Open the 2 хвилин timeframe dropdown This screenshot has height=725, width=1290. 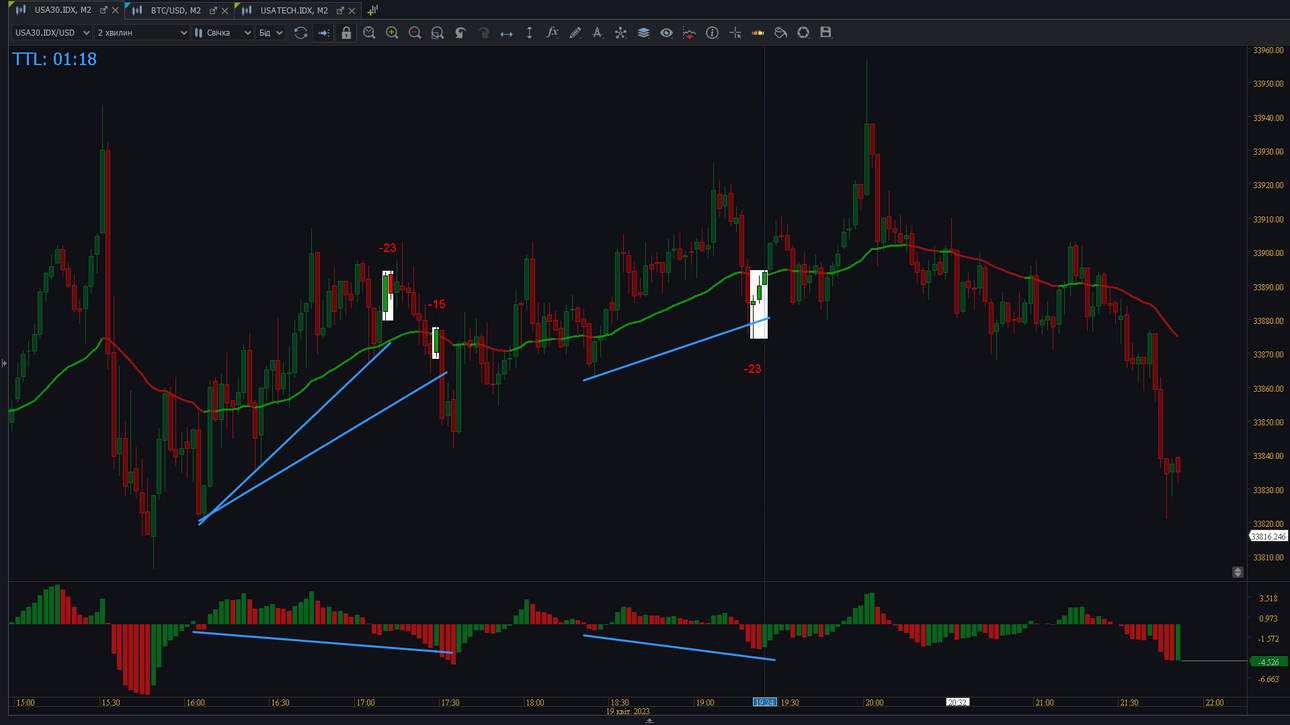[142, 33]
